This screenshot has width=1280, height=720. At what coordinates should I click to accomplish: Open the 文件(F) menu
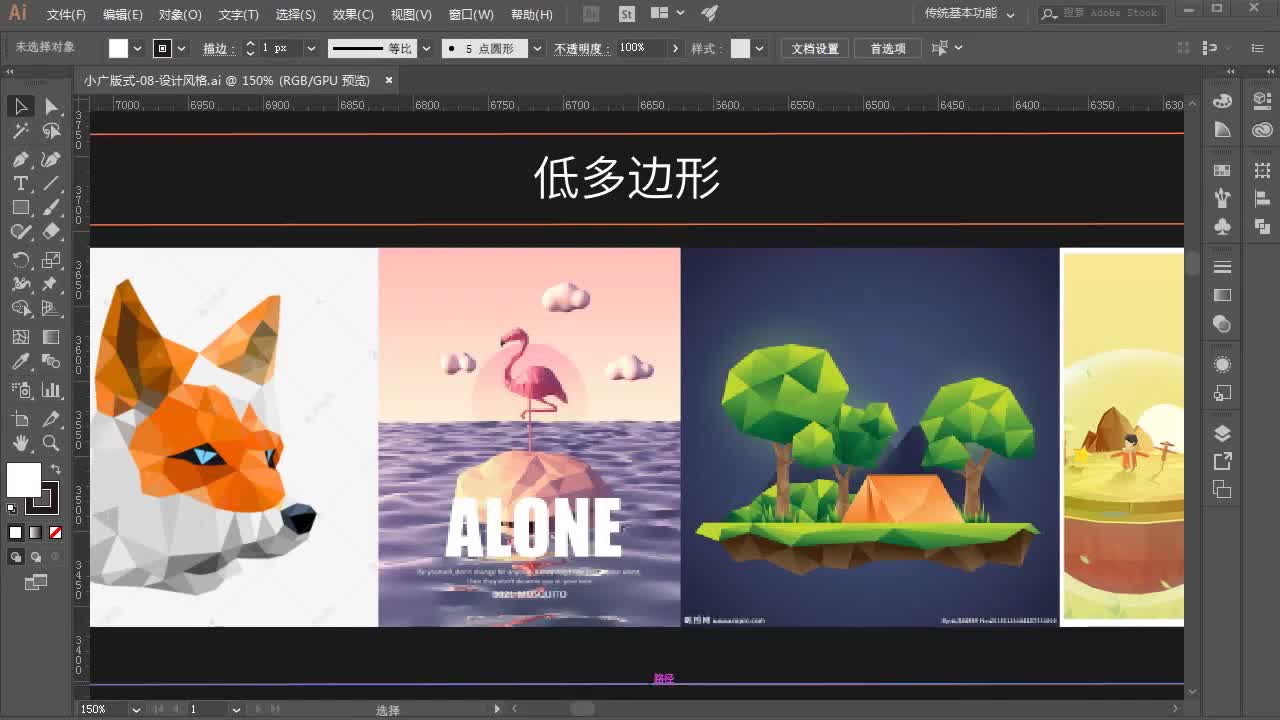[66, 14]
